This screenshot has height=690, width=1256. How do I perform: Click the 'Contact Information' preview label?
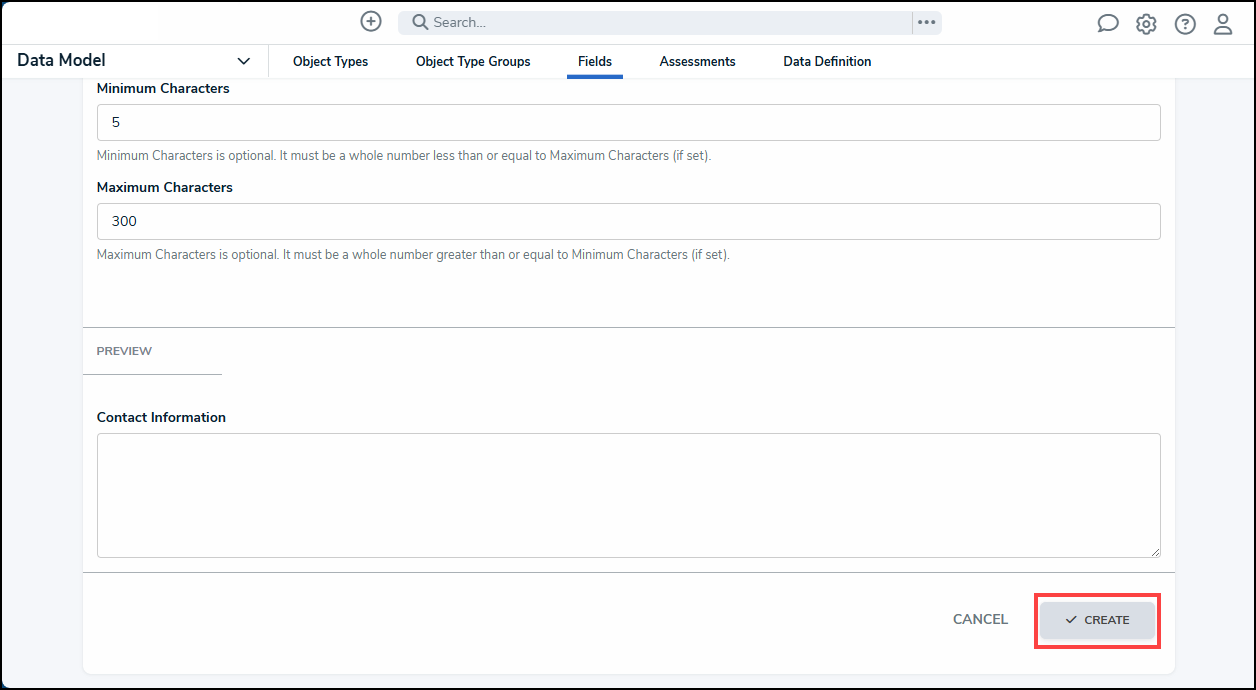coord(161,417)
